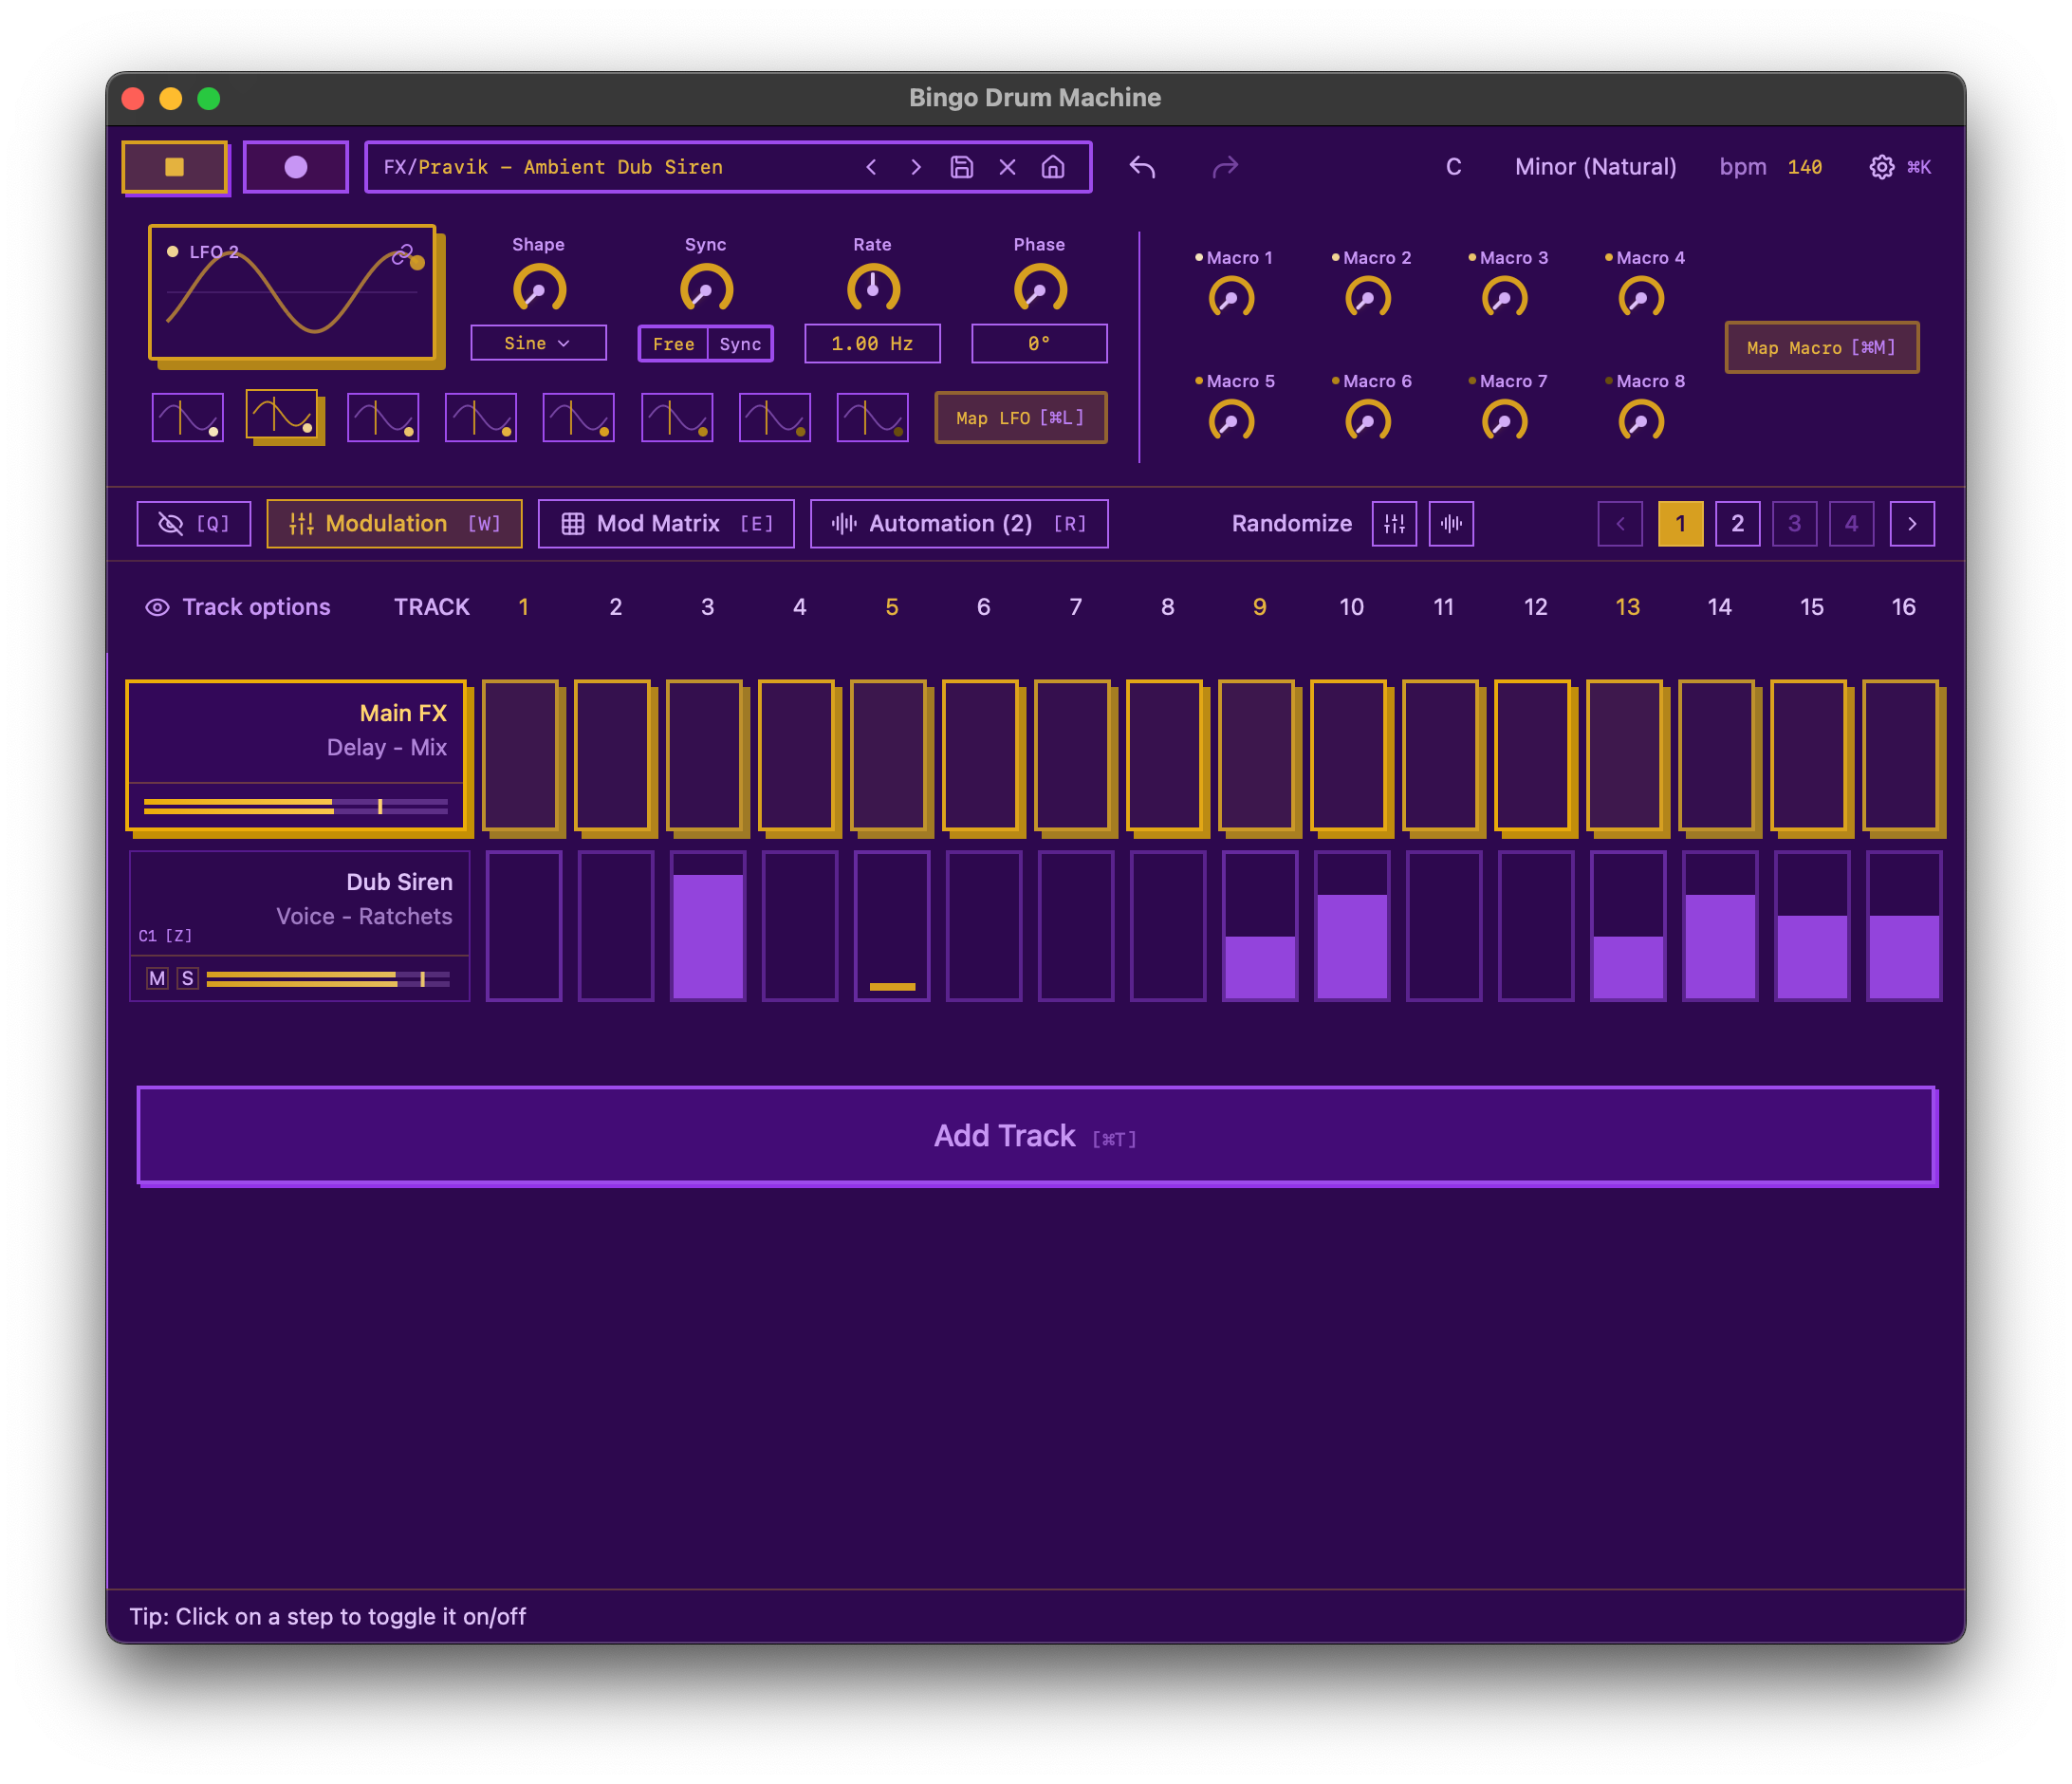Click the randomize waveform icon
Viewport: 2072px width, 1784px height.
(x=1451, y=524)
